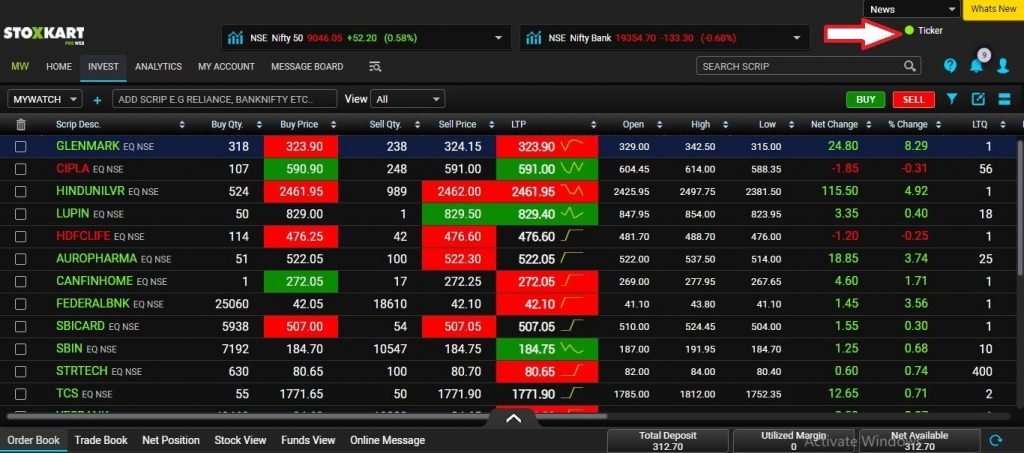This screenshot has width=1024, height=453.
Task: Click refresh icon next to Net Available
Action: [997, 441]
